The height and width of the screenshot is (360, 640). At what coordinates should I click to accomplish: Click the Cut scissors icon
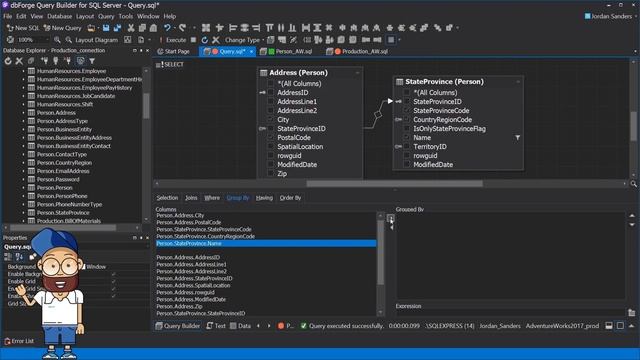tap(131, 28)
